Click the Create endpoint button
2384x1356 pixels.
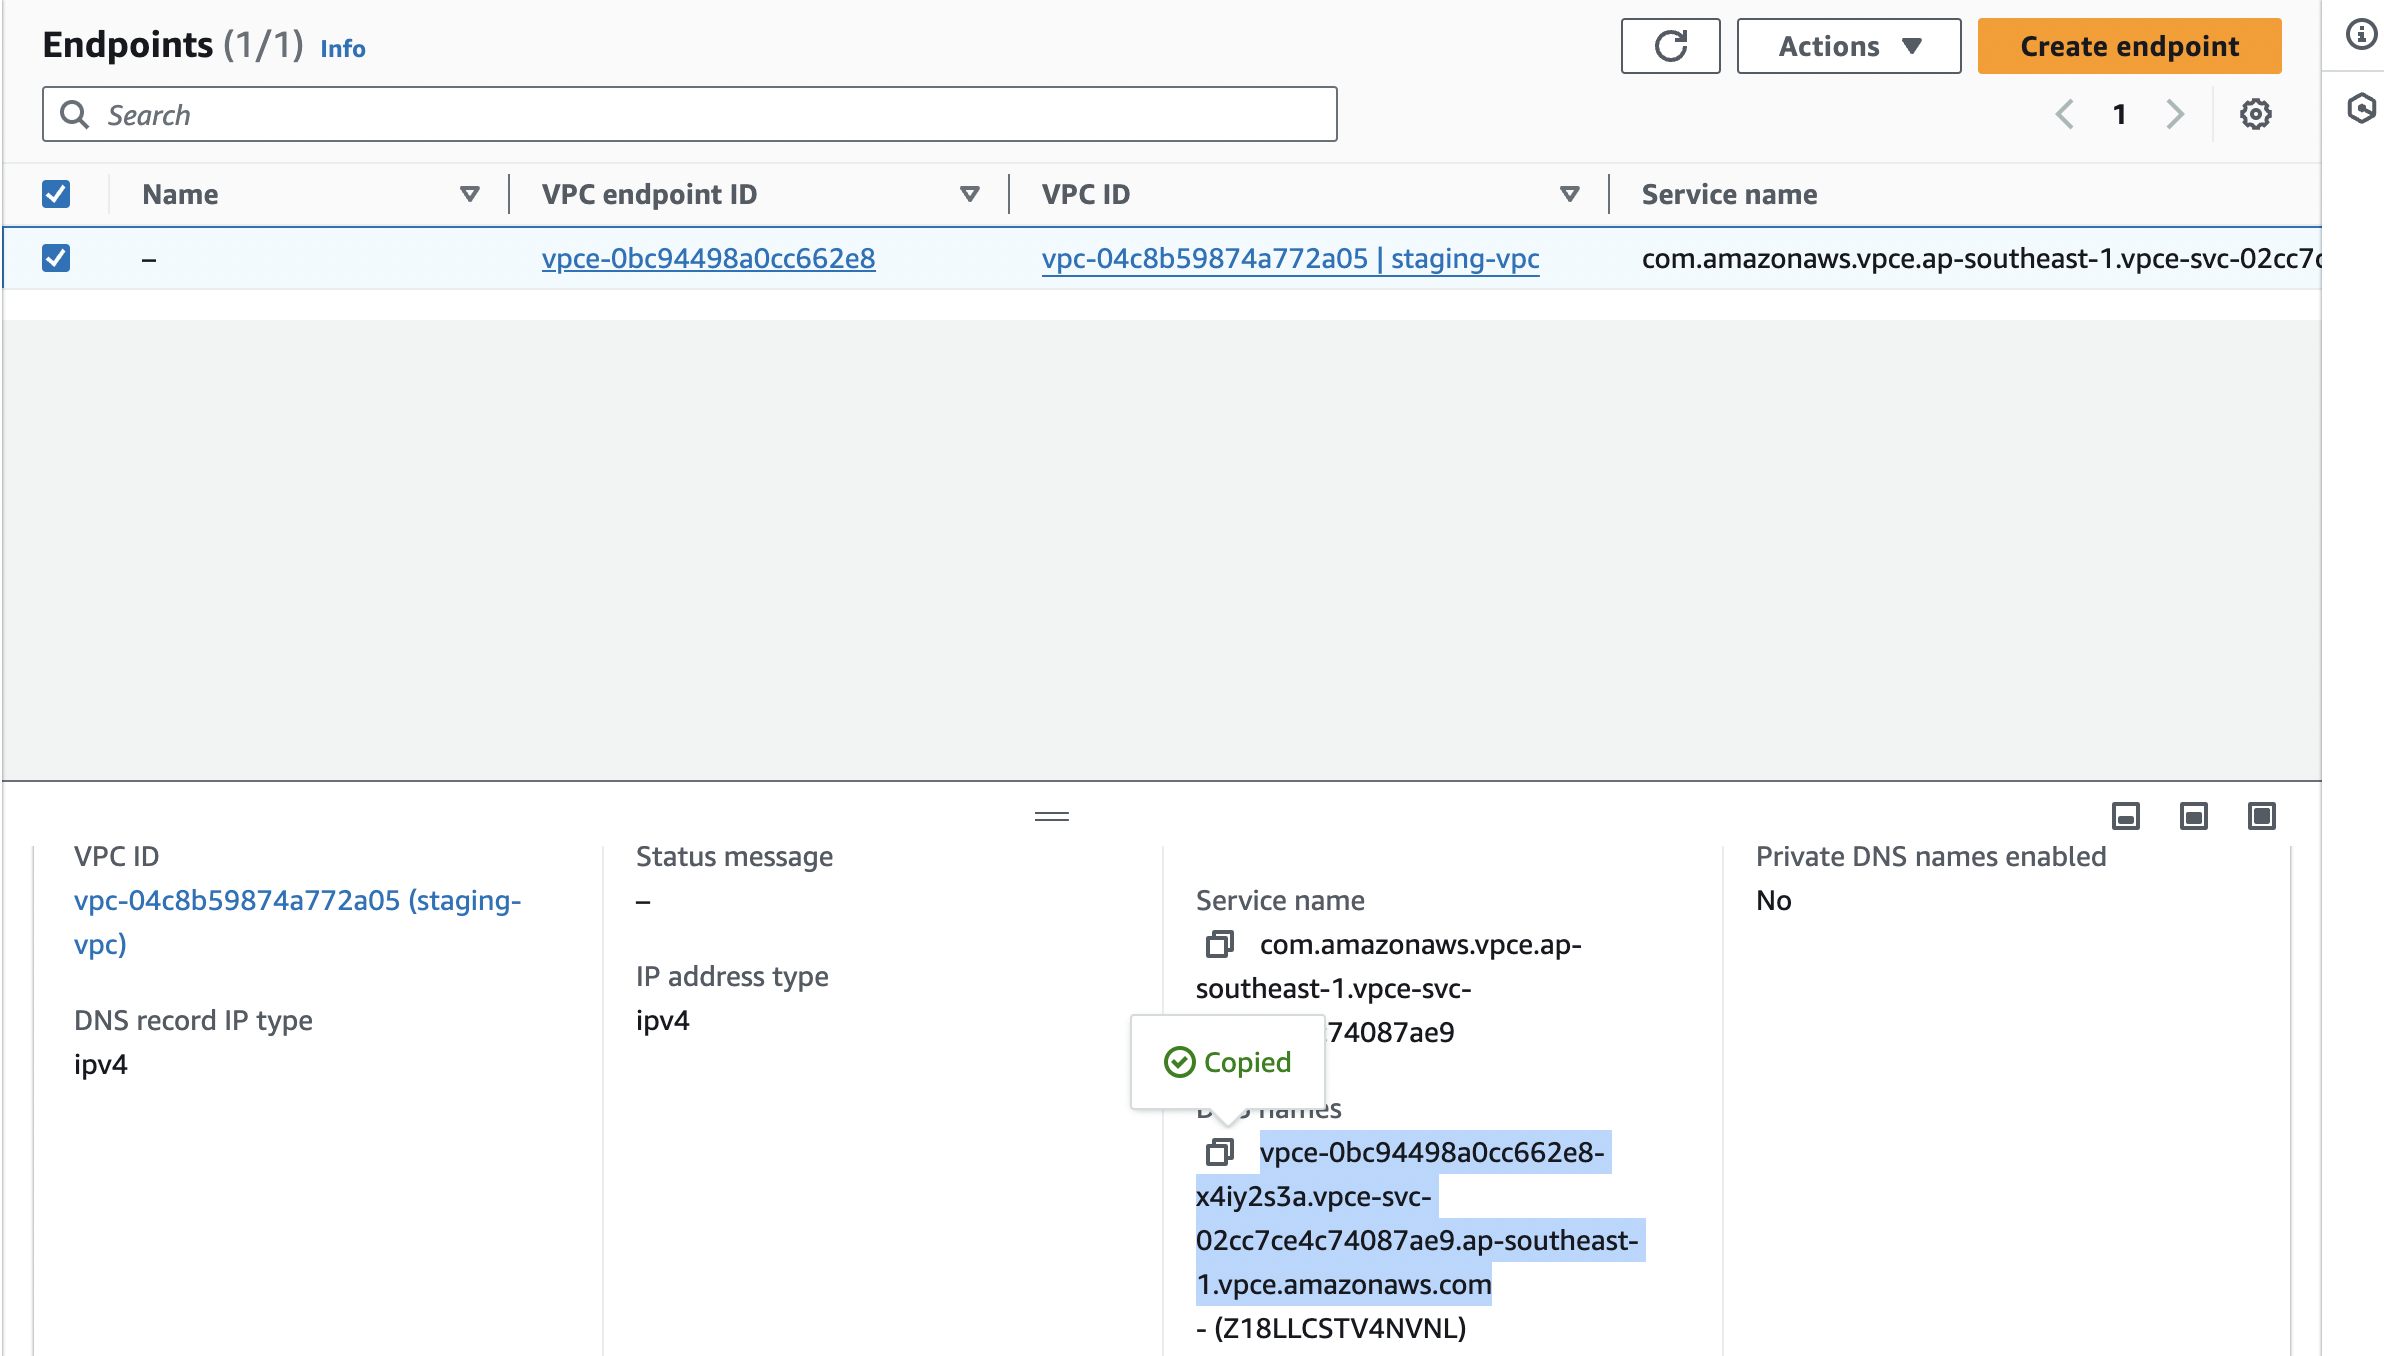tap(2129, 46)
